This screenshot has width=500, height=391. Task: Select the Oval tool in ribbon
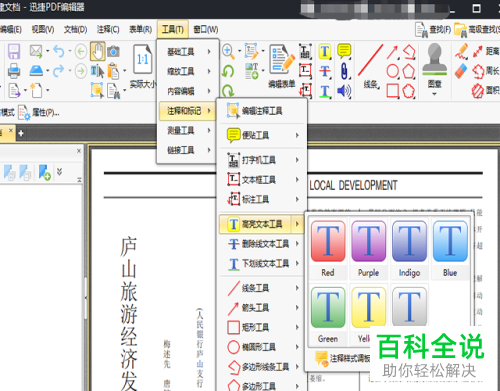tap(393, 71)
